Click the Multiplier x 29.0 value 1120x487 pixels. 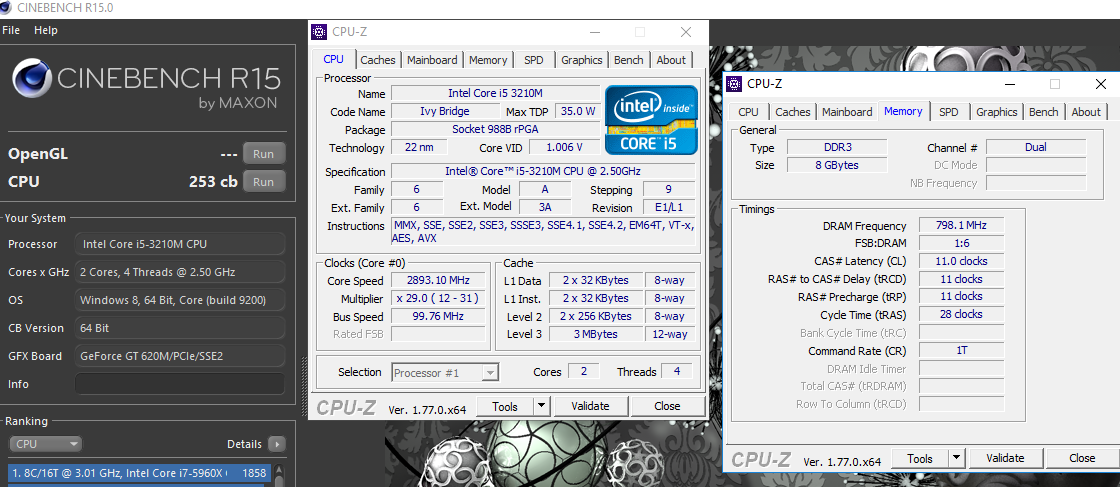pyautogui.click(x=440, y=298)
